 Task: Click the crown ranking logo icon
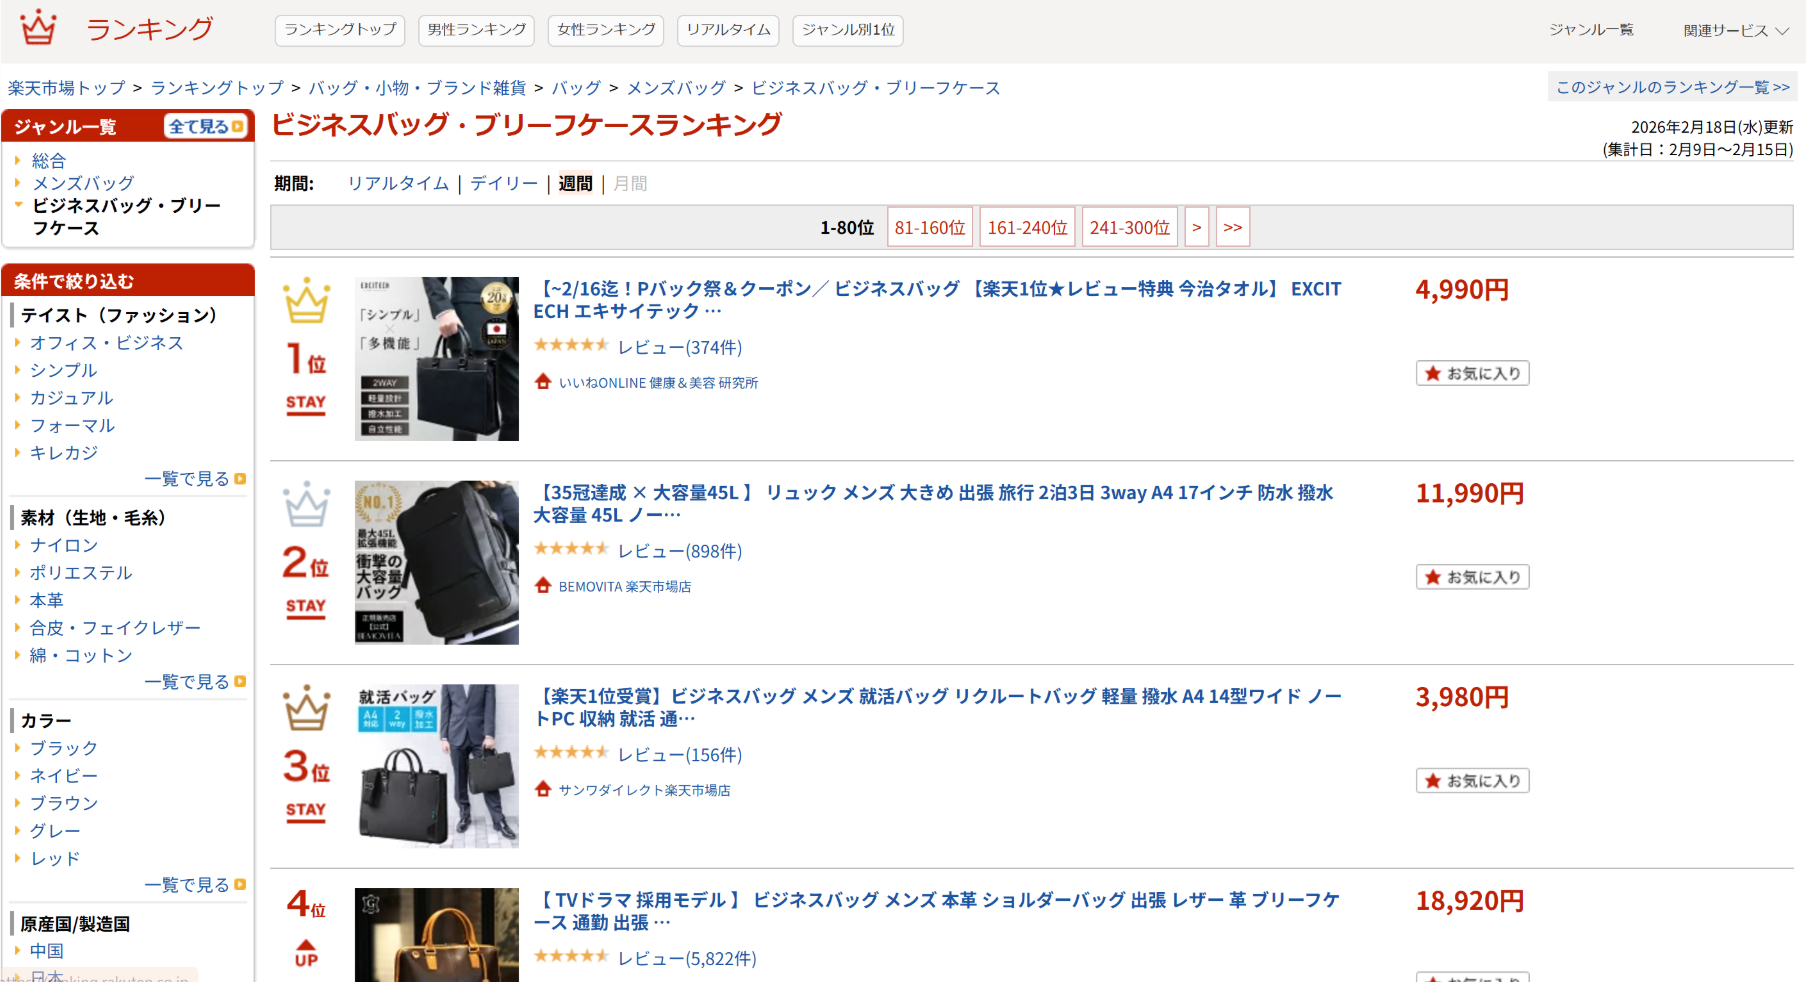tap(38, 28)
